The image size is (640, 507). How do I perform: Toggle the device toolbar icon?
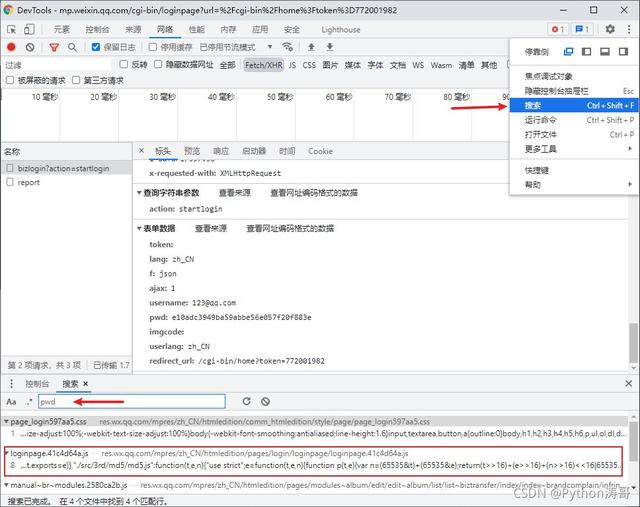29,29
